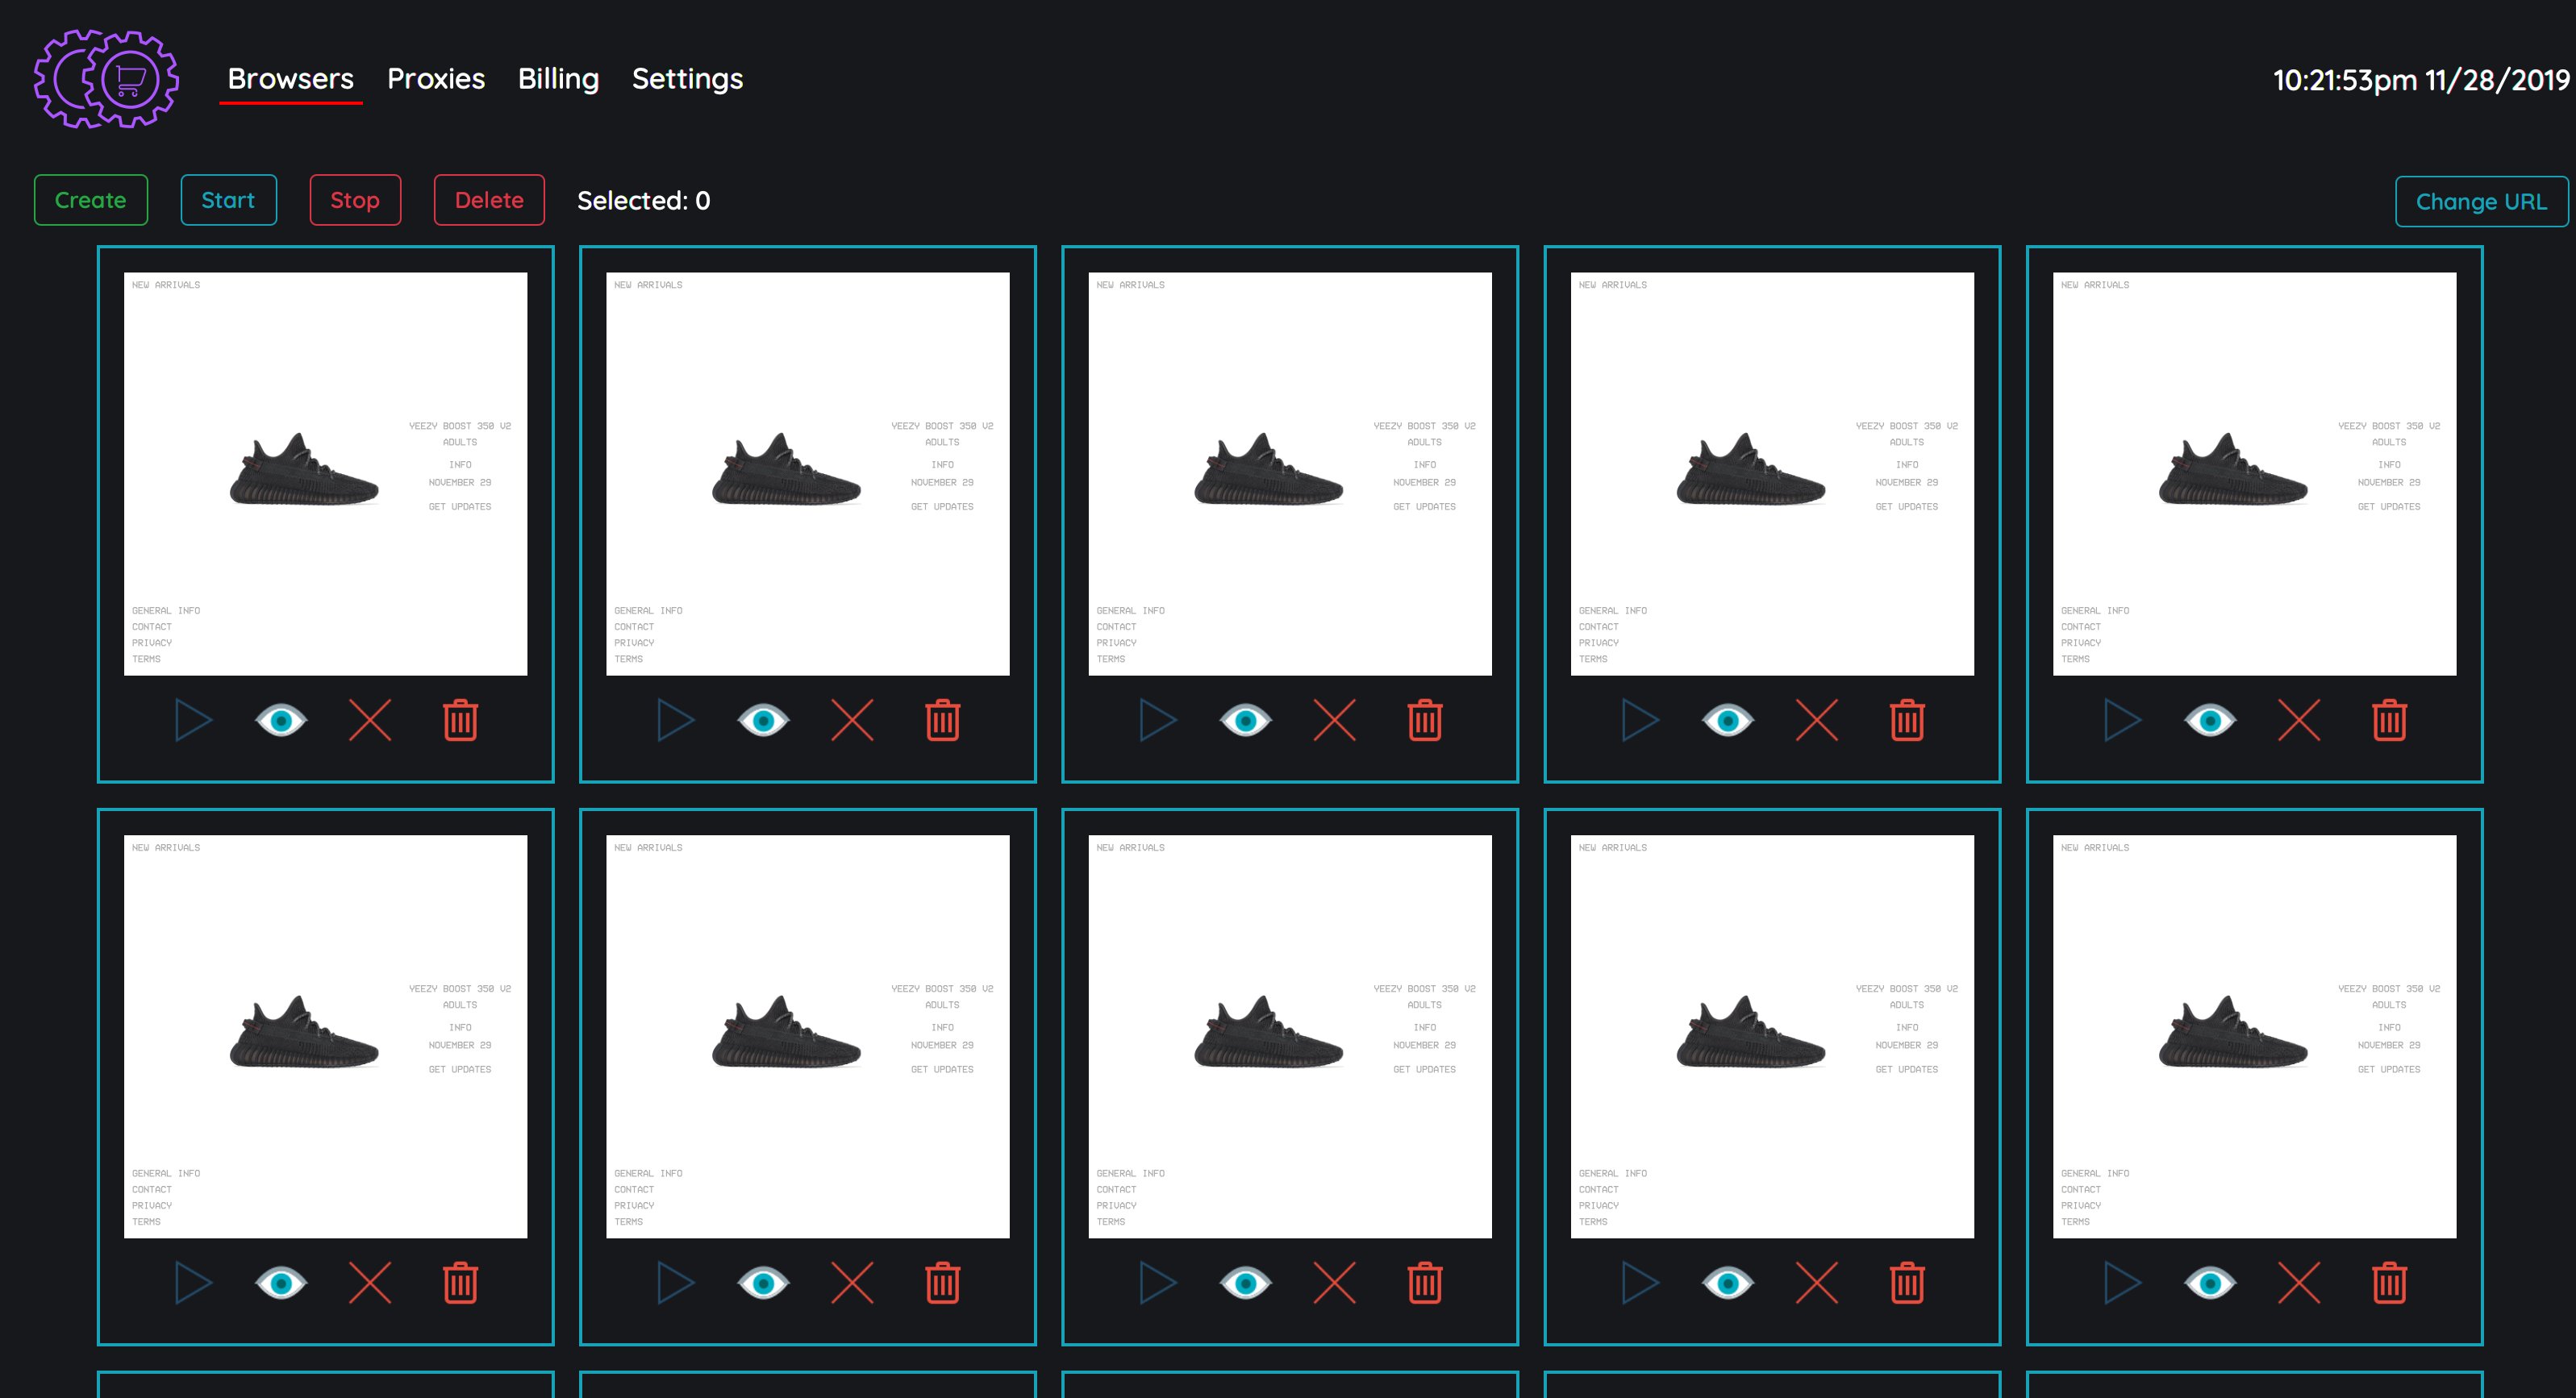
Task: Switch to the Proxies tab
Action: tap(436, 79)
